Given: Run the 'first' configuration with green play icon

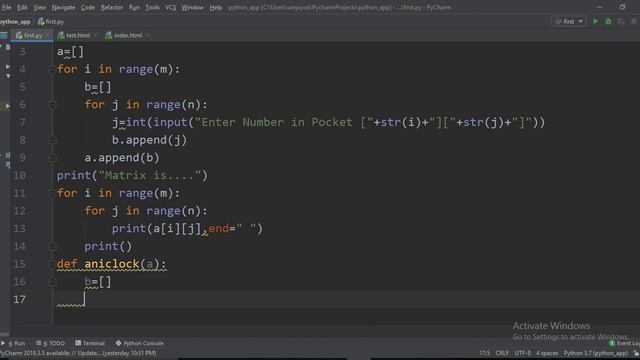Looking at the screenshot, I should [x=596, y=21].
